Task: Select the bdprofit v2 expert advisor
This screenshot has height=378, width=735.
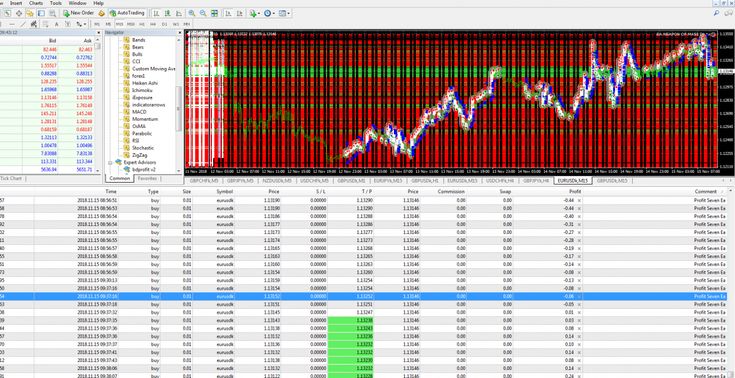Action: (x=143, y=169)
